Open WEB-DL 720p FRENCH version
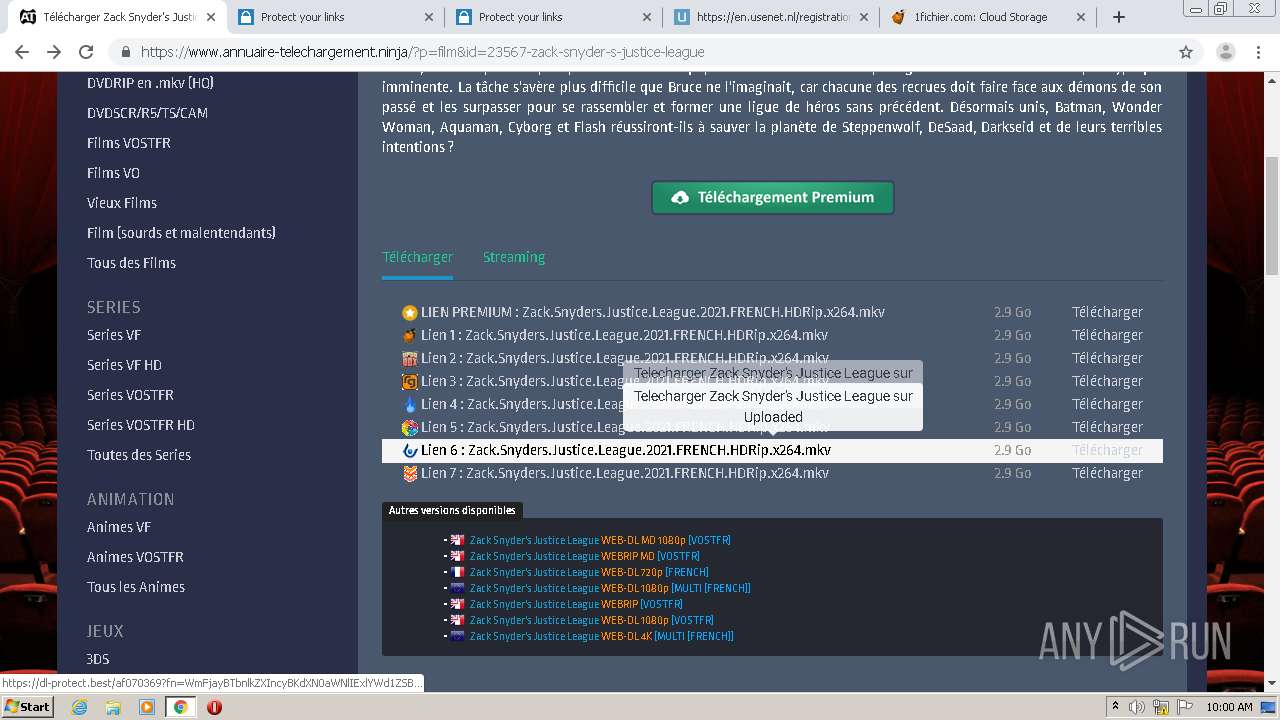 (589, 572)
